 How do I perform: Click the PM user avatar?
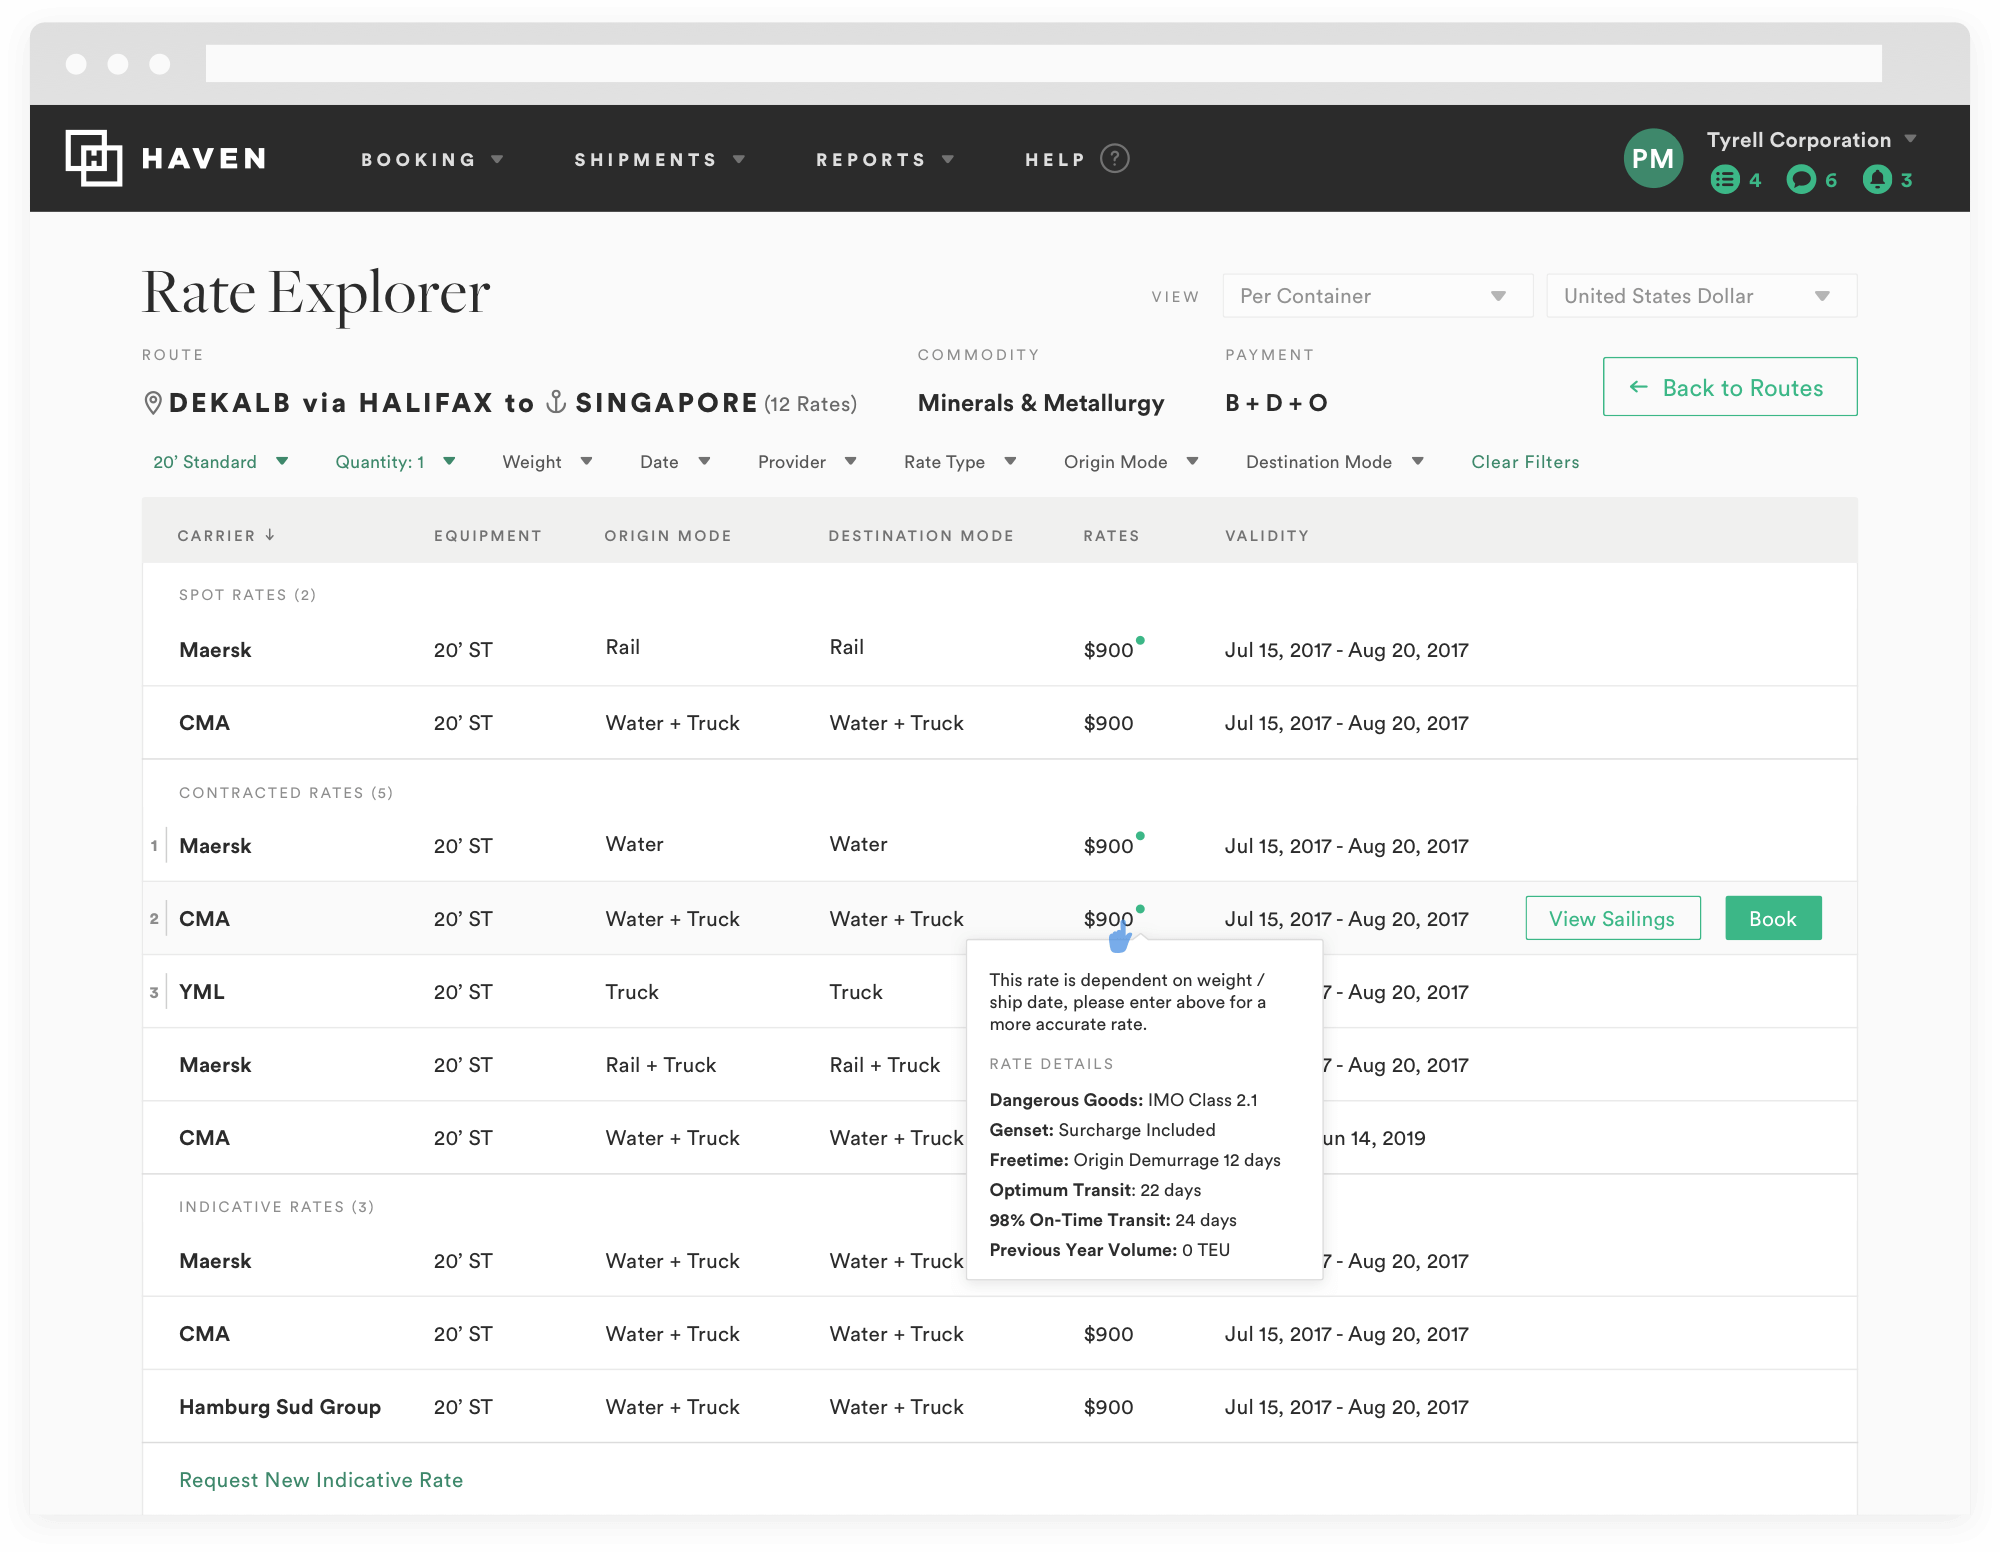pos(1653,159)
